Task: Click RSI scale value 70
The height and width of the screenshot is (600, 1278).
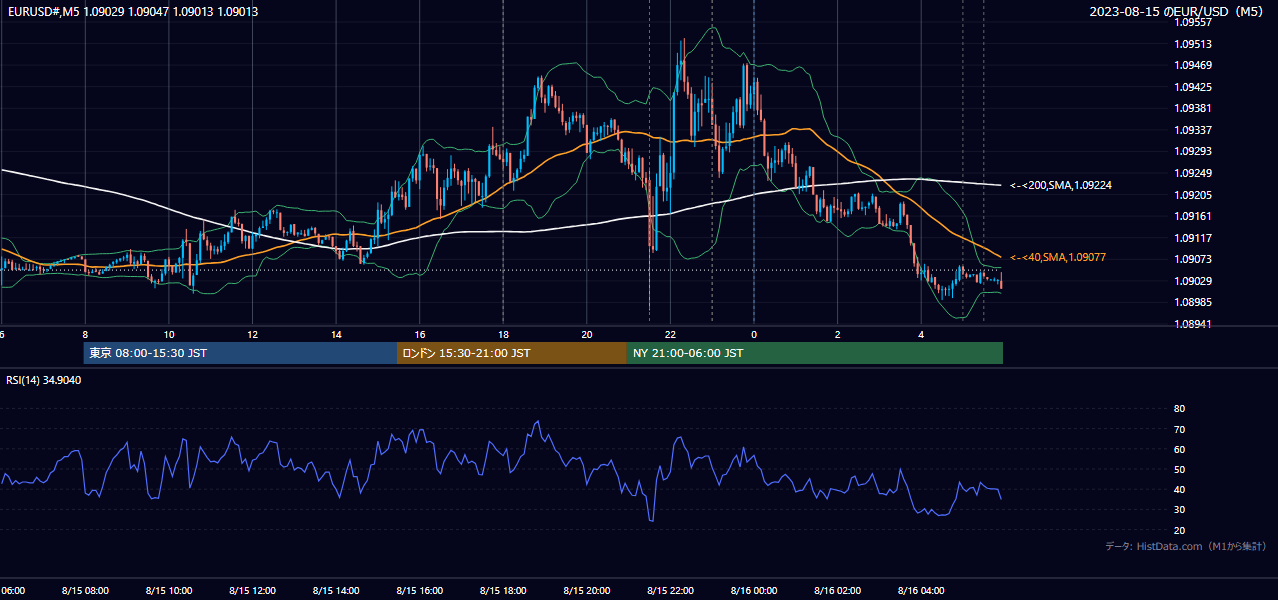Action: (x=1179, y=429)
